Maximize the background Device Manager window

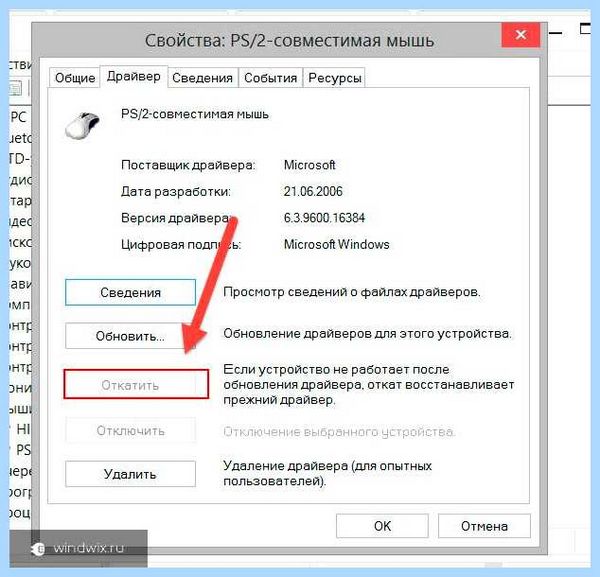pyautogui.click(x=585, y=29)
